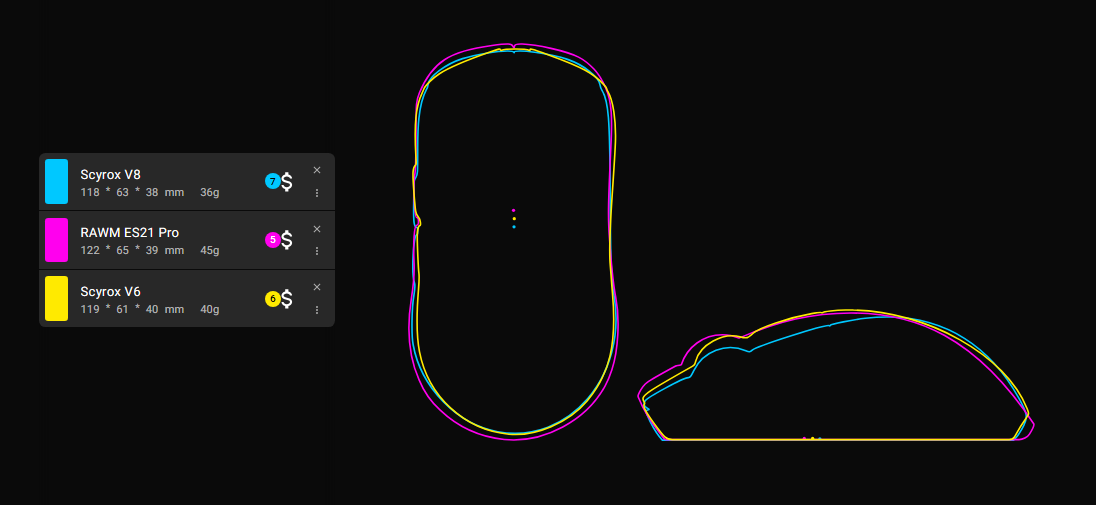Select the Scyrox V8 mouse name

pyautogui.click(x=110, y=175)
